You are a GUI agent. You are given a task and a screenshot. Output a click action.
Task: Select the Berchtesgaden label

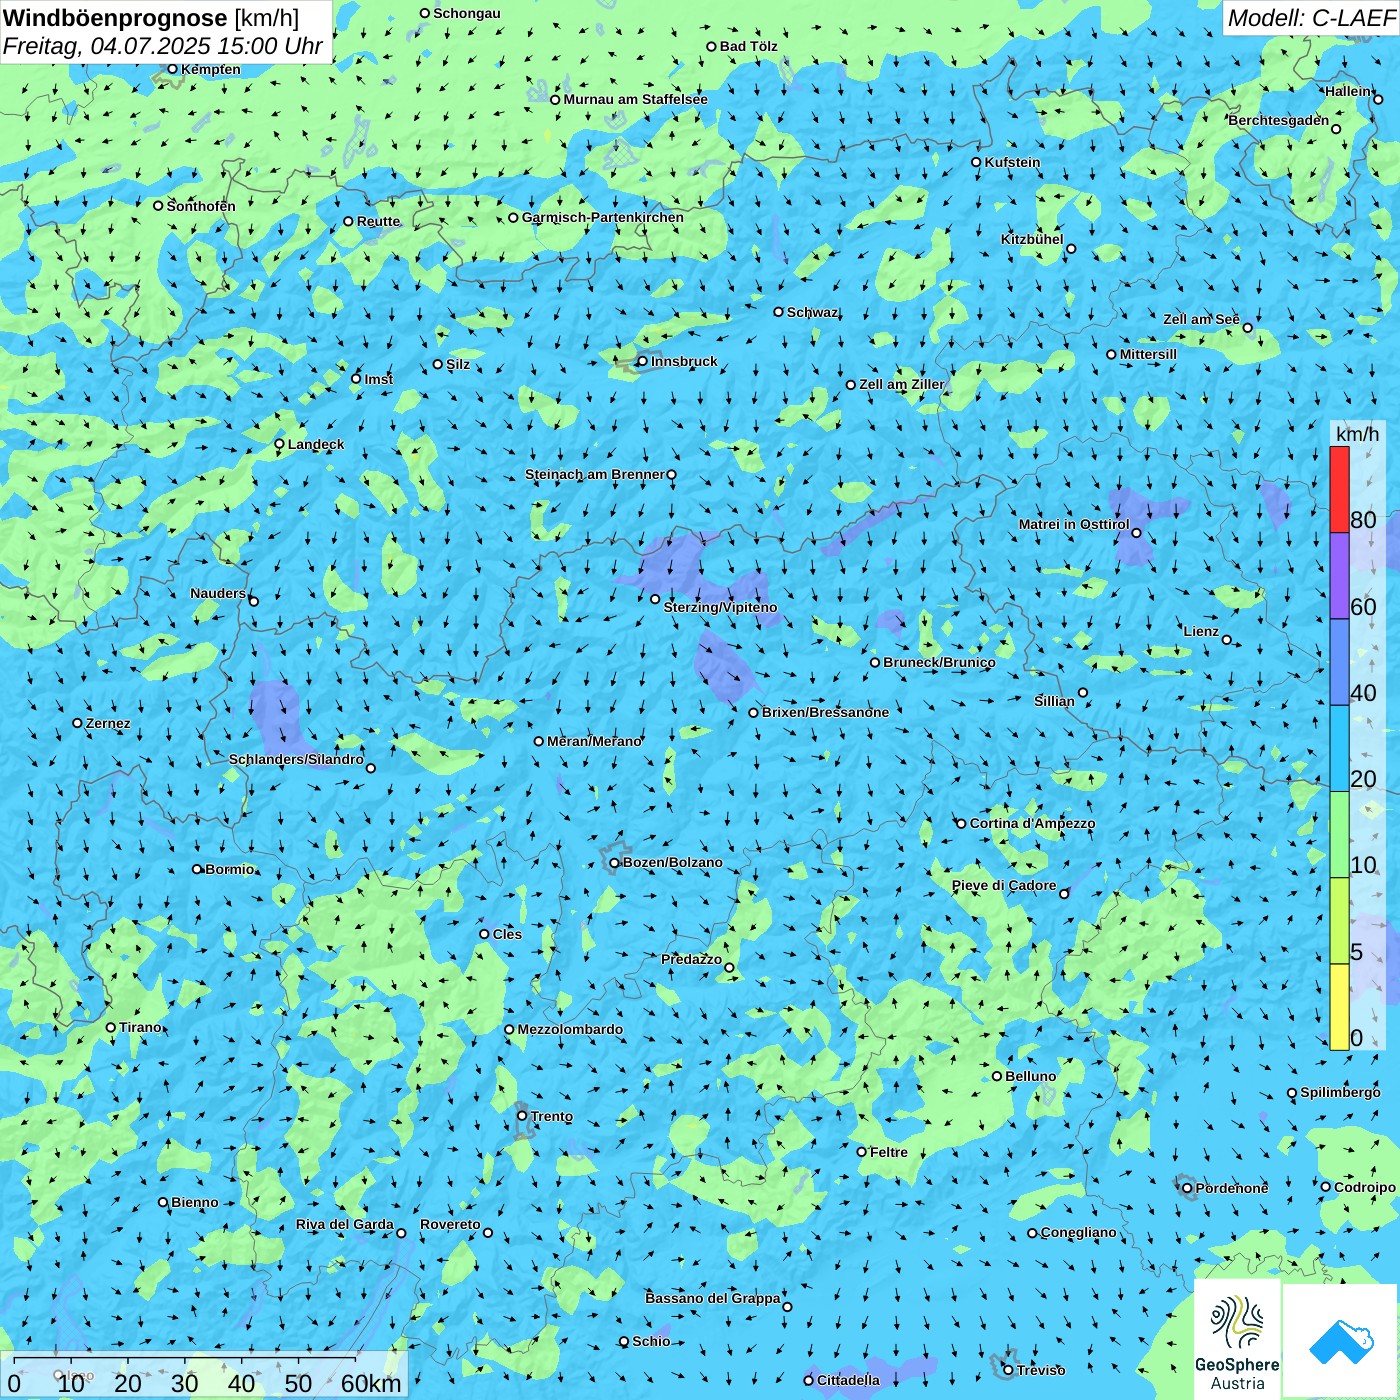pos(1279,120)
